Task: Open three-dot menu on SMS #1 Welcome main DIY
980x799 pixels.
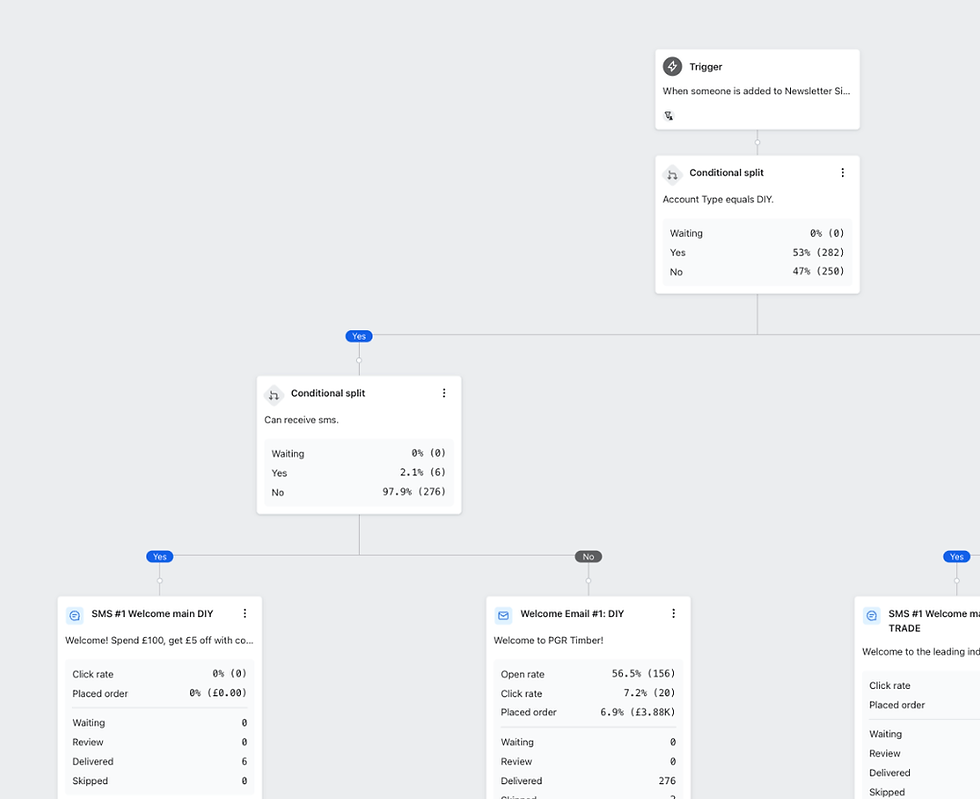Action: click(x=245, y=613)
